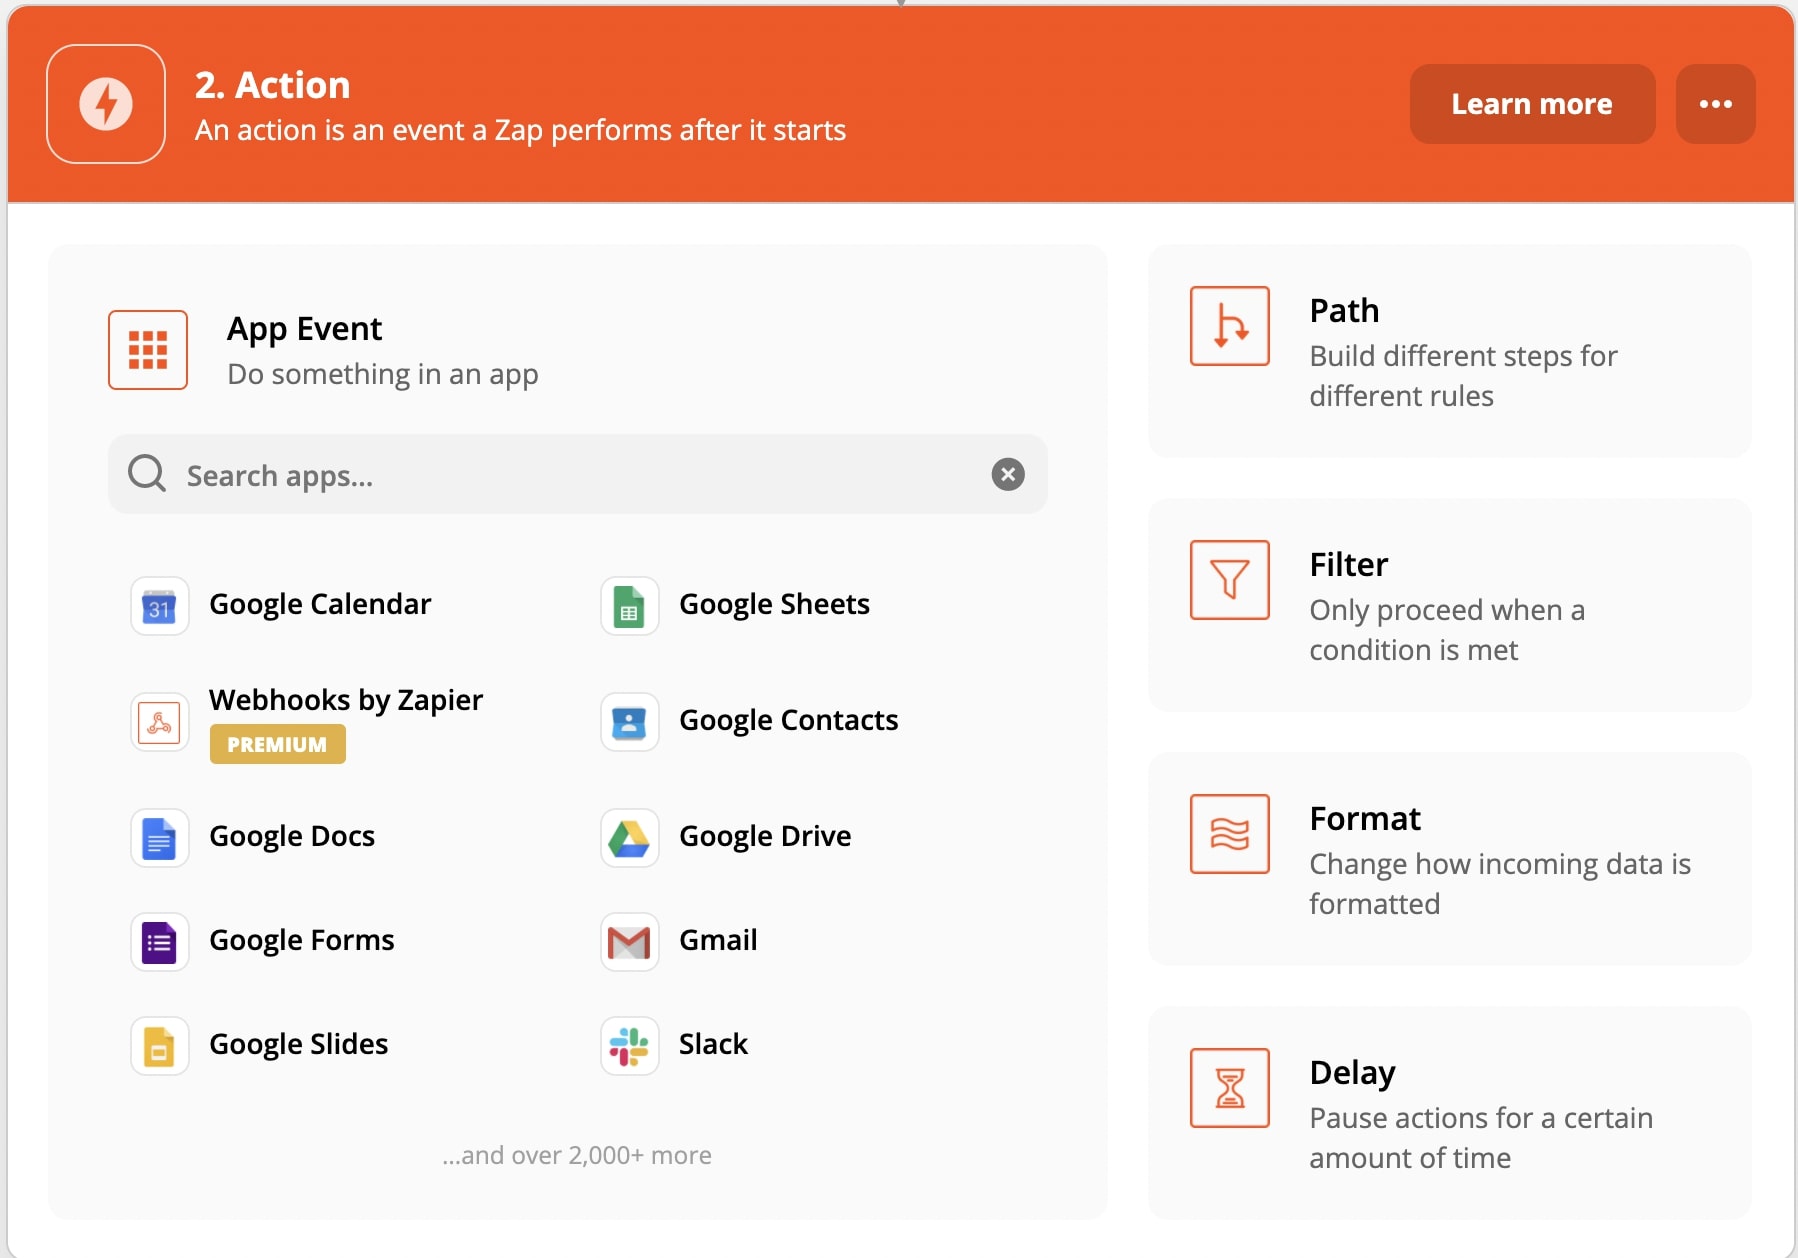
Task: Select the Format title text
Action: coord(1365,819)
